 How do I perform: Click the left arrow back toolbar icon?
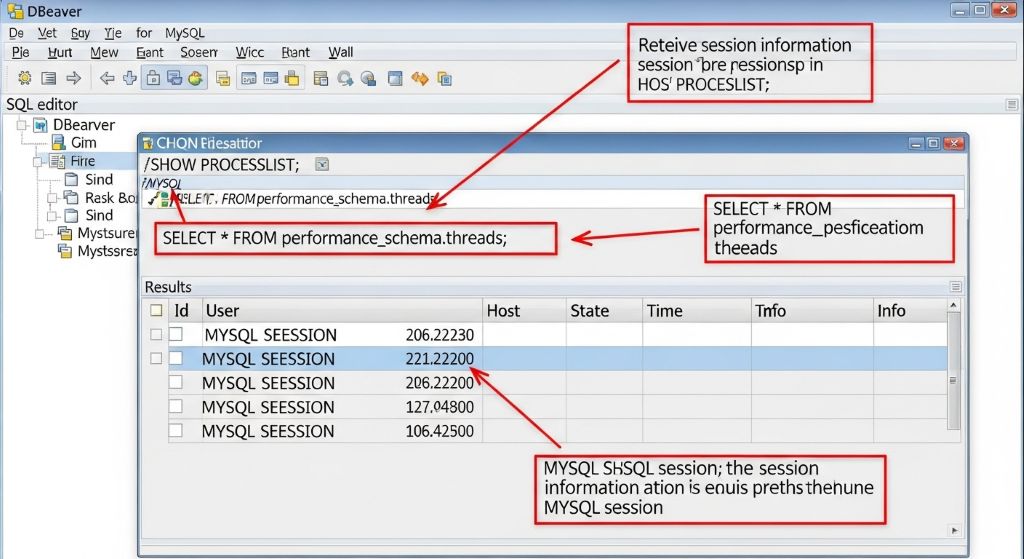coord(107,78)
